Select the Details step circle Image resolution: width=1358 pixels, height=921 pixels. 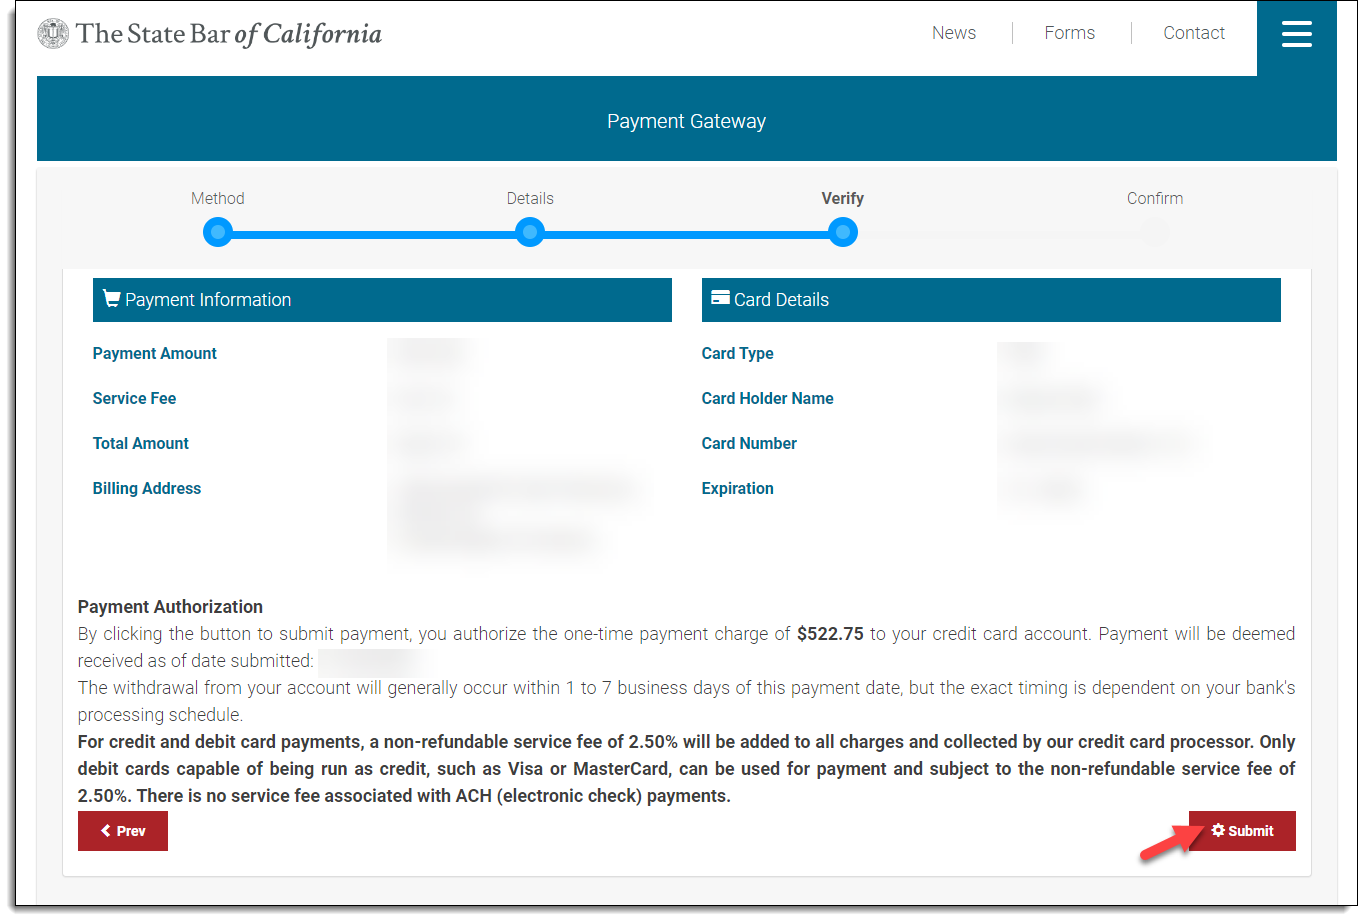pyautogui.click(x=530, y=233)
